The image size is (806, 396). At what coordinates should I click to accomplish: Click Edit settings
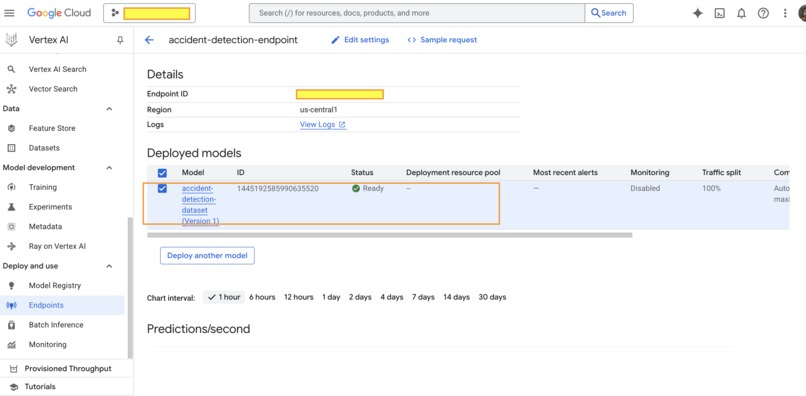coord(360,40)
